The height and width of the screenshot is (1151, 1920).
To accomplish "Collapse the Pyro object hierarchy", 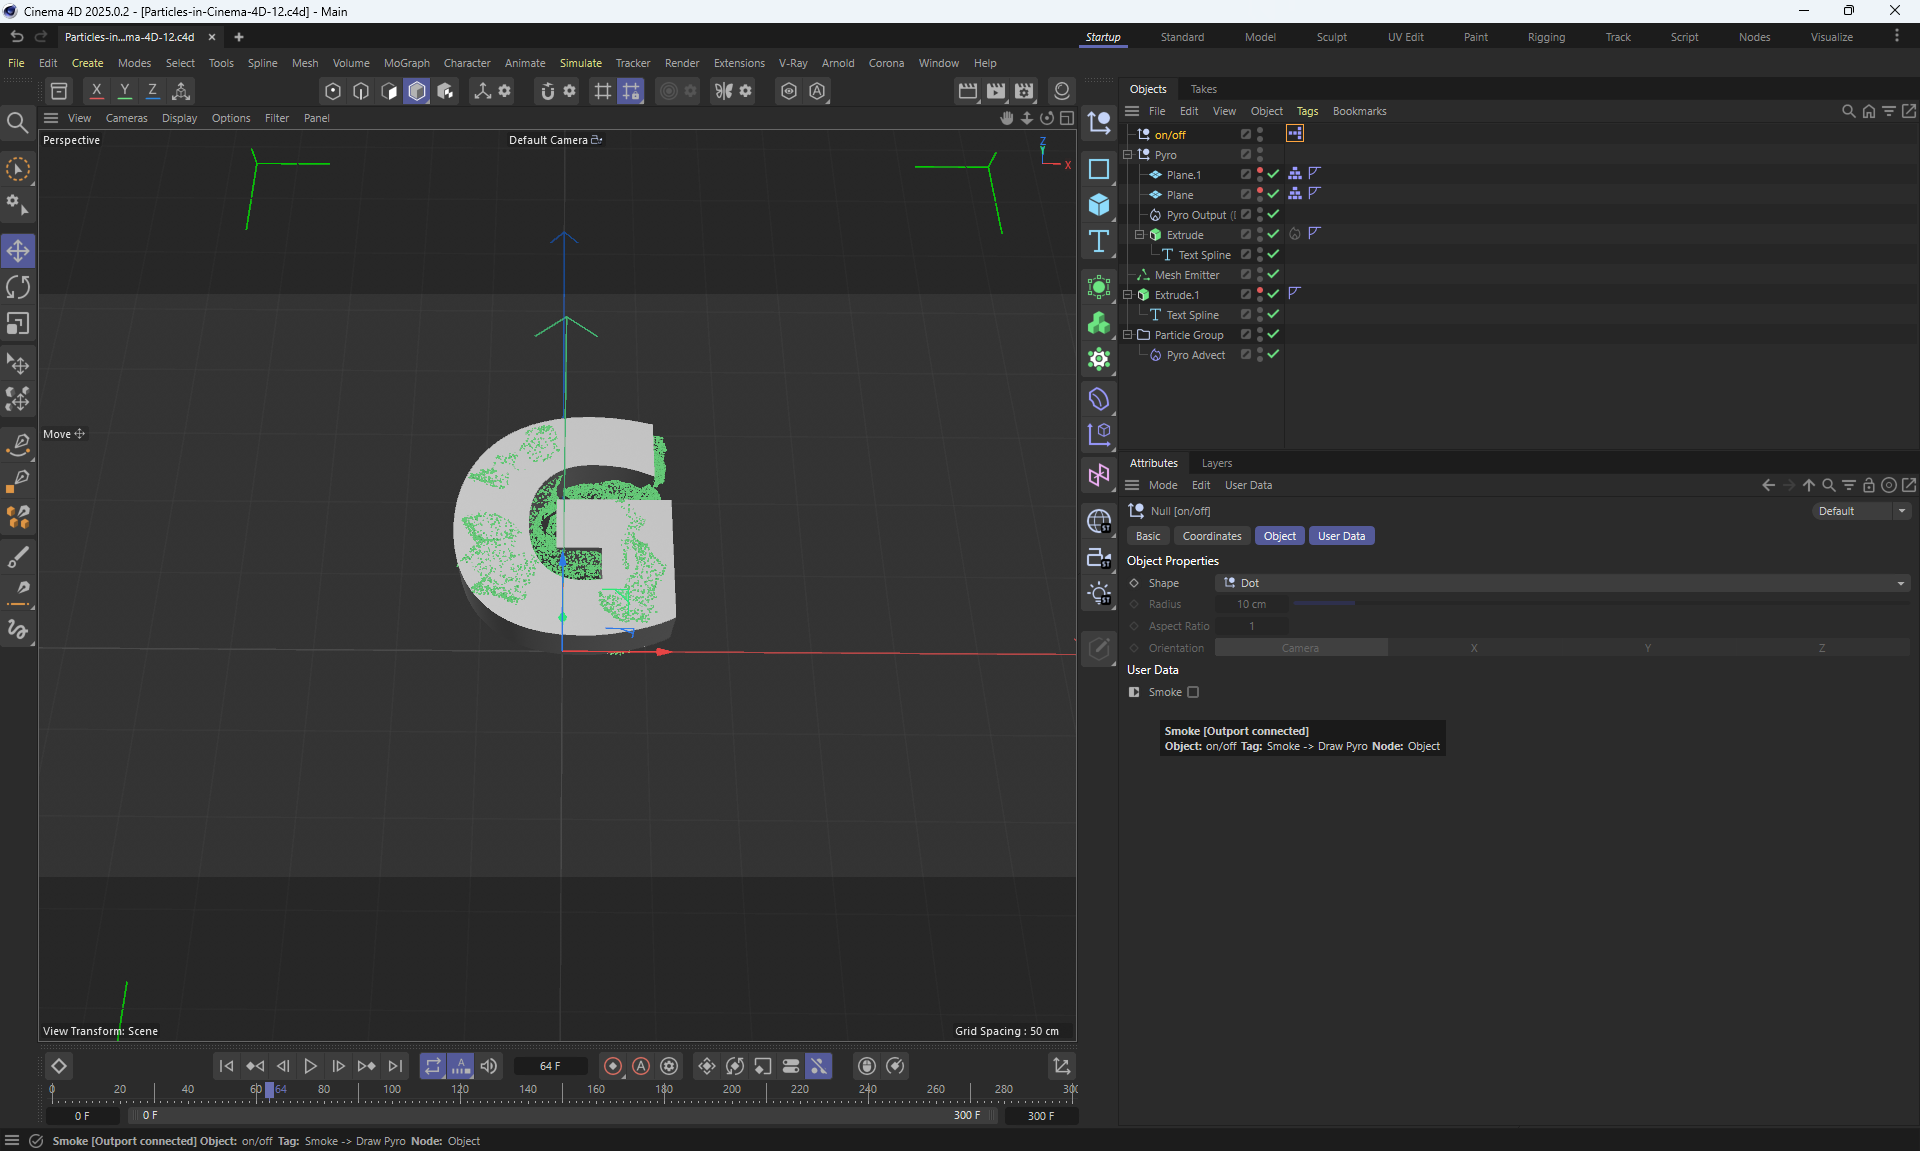I will (x=1128, y=155).
